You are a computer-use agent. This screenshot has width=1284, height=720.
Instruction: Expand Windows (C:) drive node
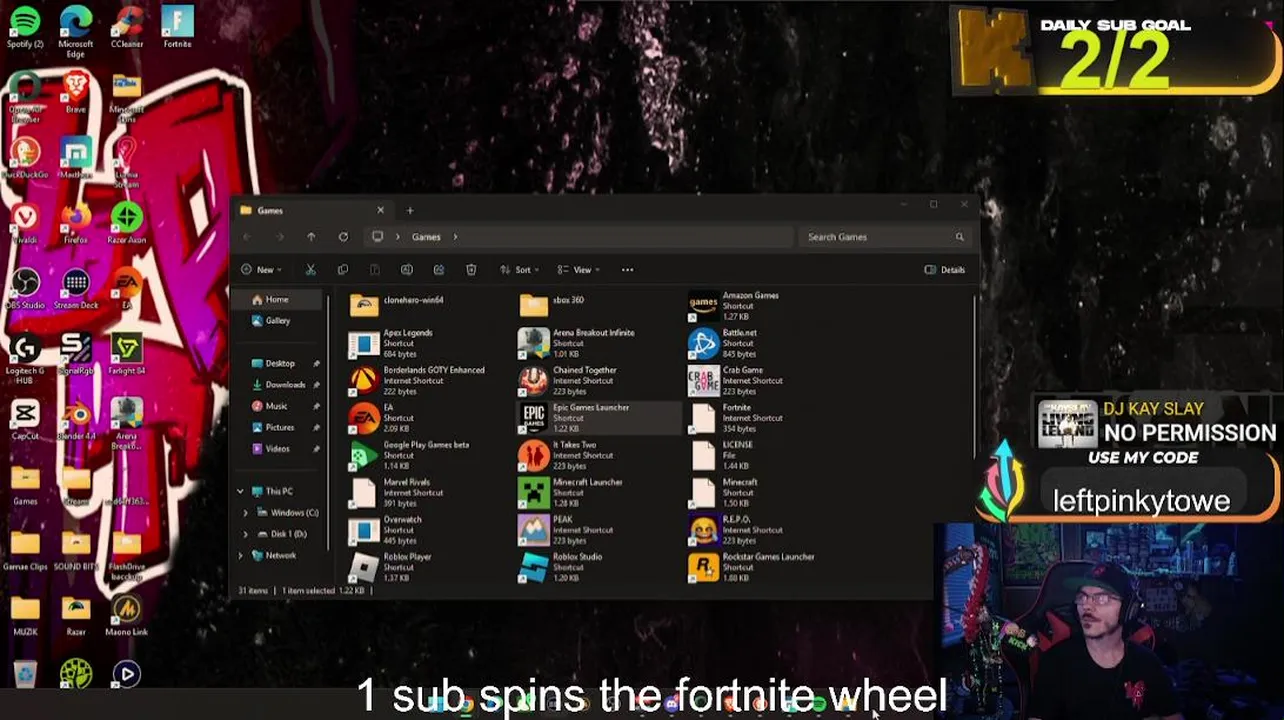[246, 513]
